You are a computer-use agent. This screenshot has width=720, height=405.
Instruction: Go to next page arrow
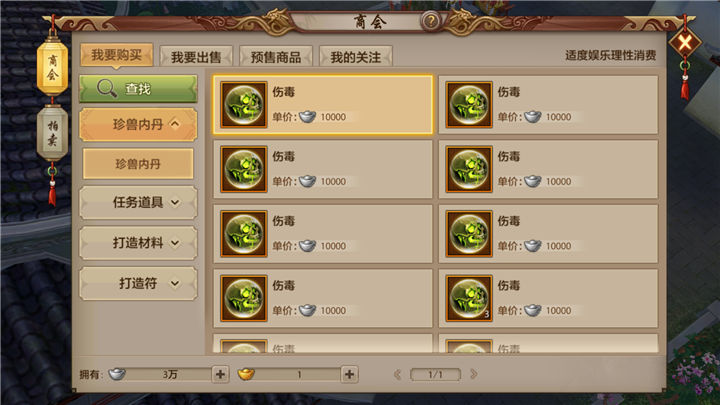(x=473, y=374)
